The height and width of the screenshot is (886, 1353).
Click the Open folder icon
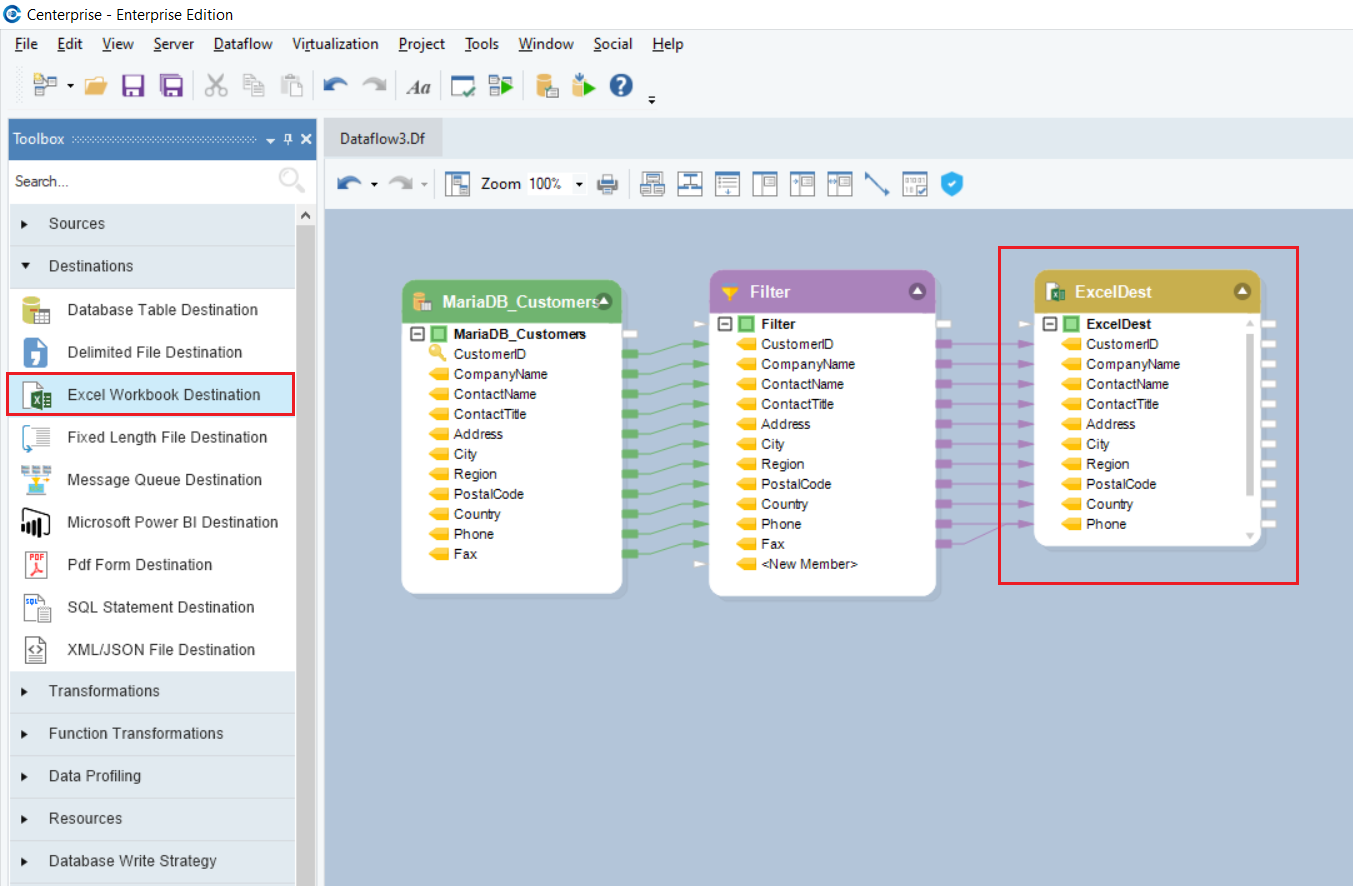pos(96,86)
